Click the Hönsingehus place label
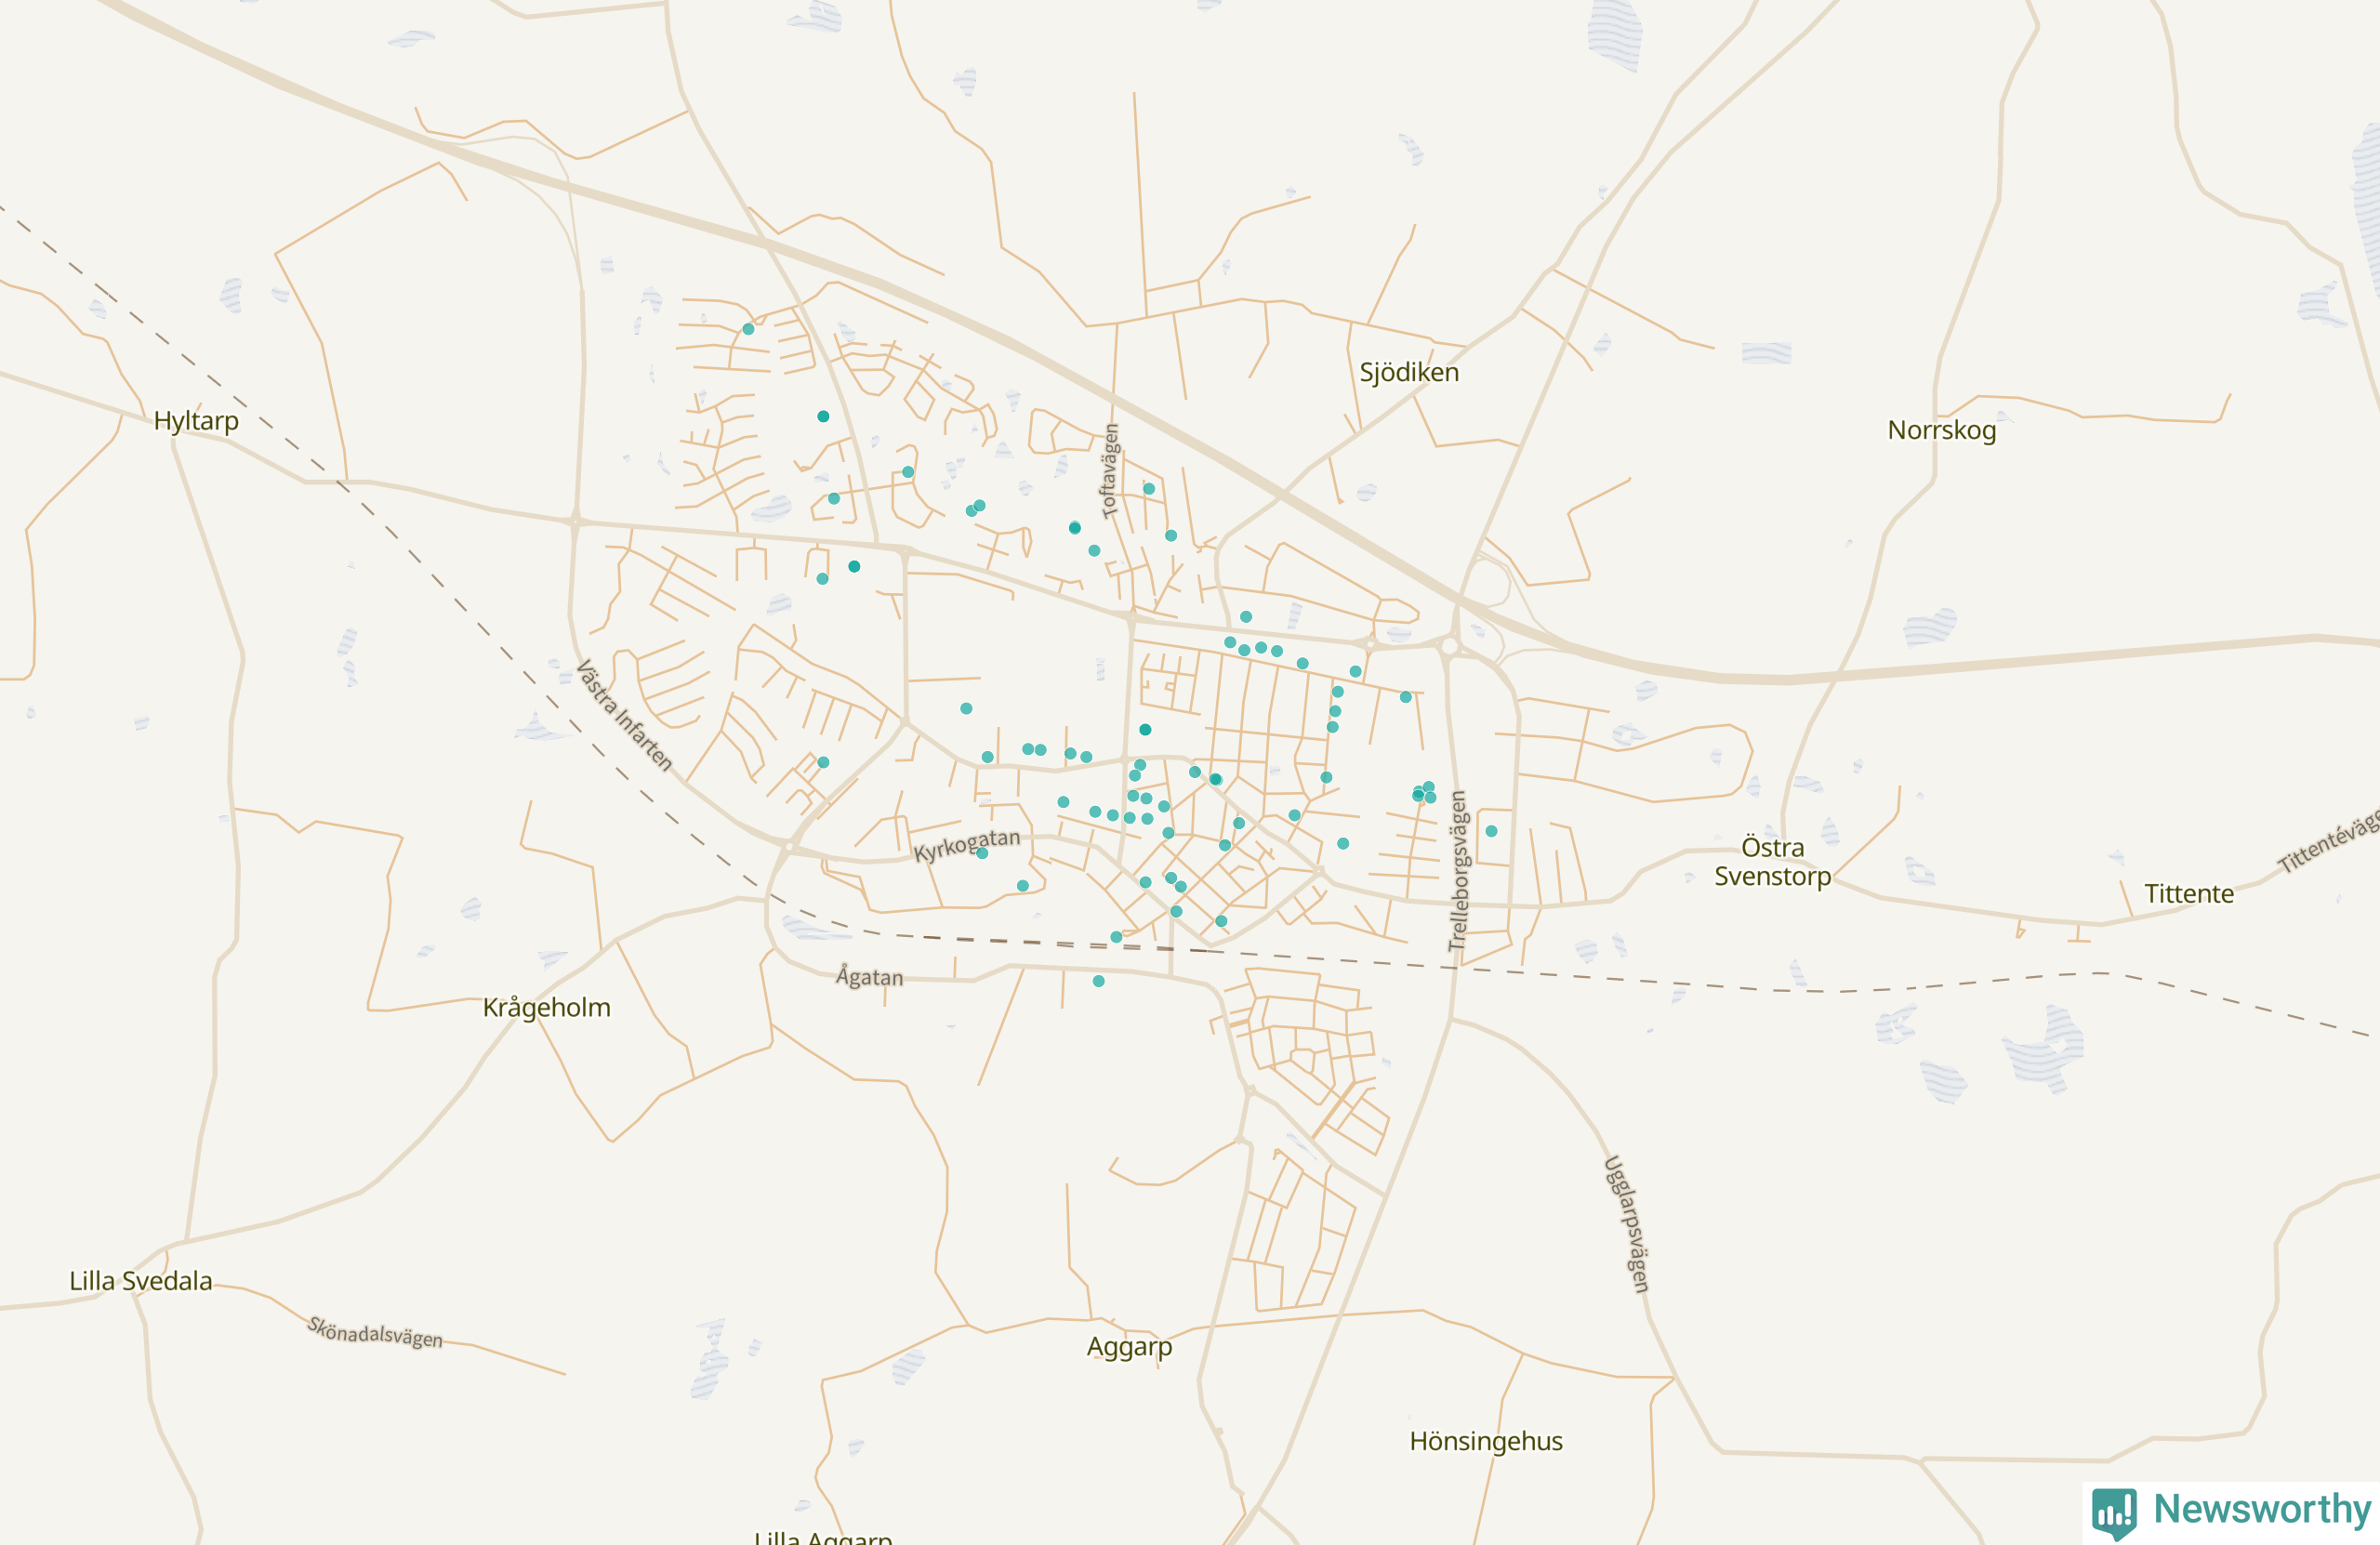 pyautogui.click(x=1485, y=1441)
